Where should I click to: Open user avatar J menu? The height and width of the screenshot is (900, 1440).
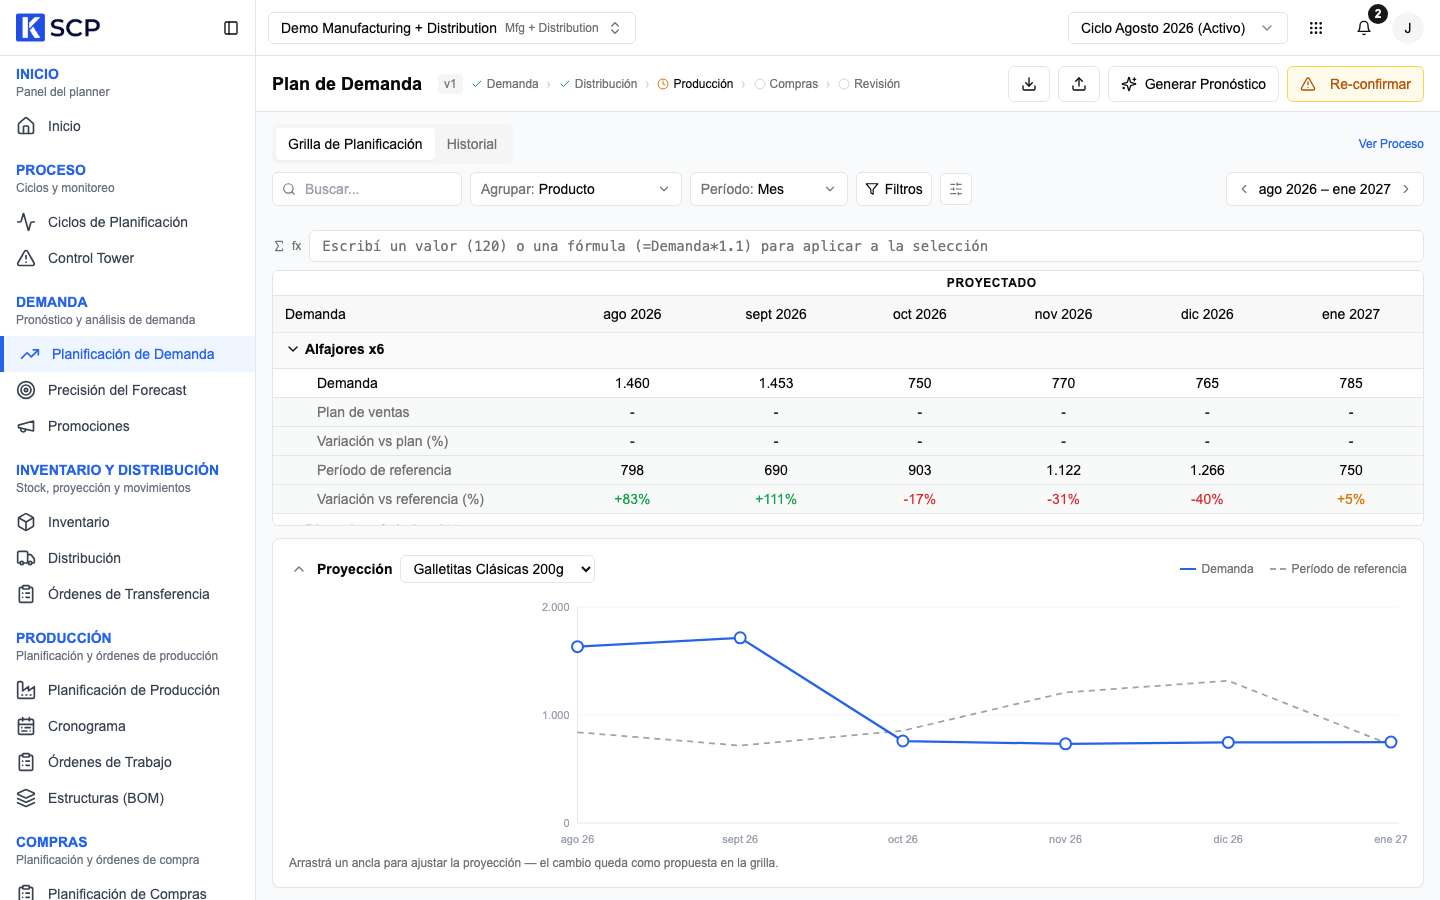pos(1408,28)
